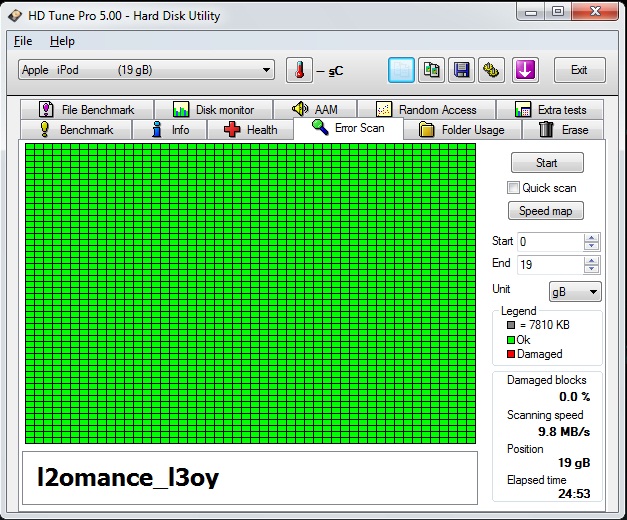
Task: Increase the Start value with up arrow
Action: click(x=592, y=237)
